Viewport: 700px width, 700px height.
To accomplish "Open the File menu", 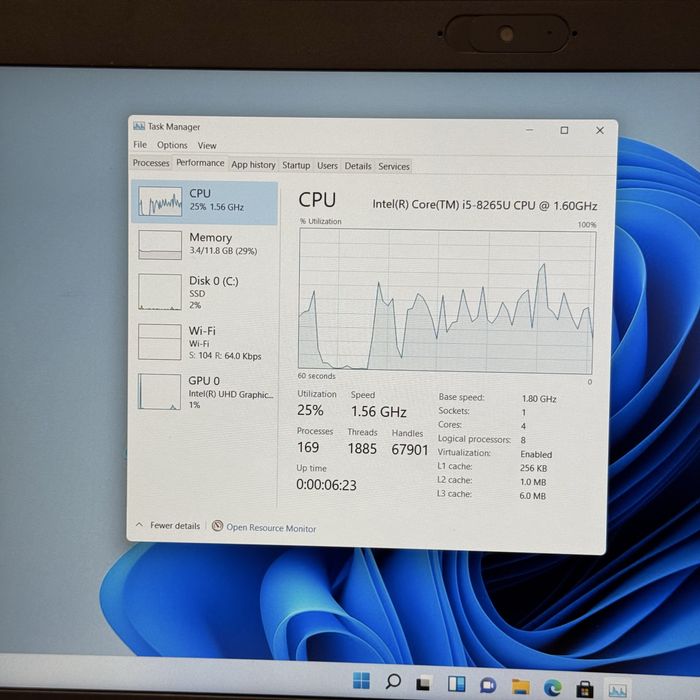I will pyautogui.click(x=140, y=145).
